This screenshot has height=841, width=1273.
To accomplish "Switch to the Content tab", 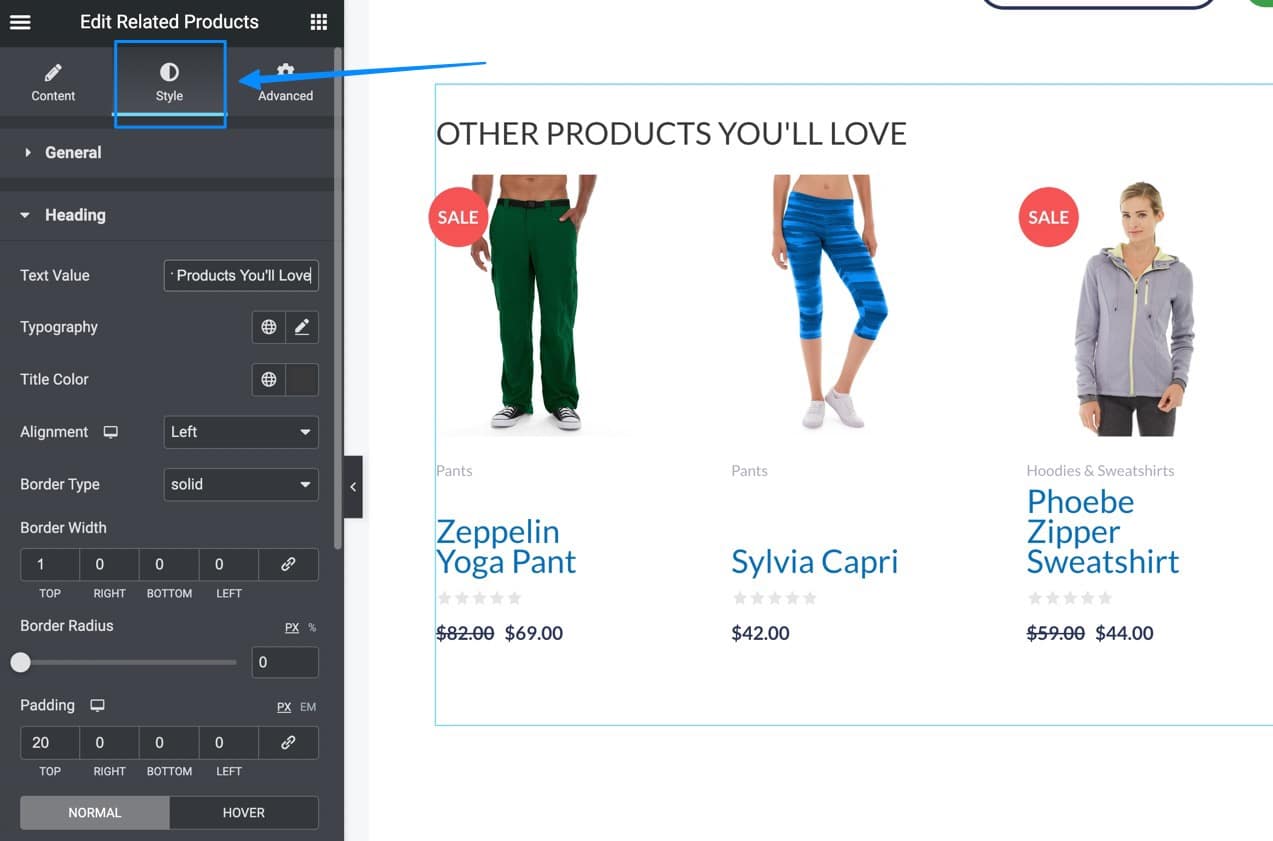I will [53, 82].
